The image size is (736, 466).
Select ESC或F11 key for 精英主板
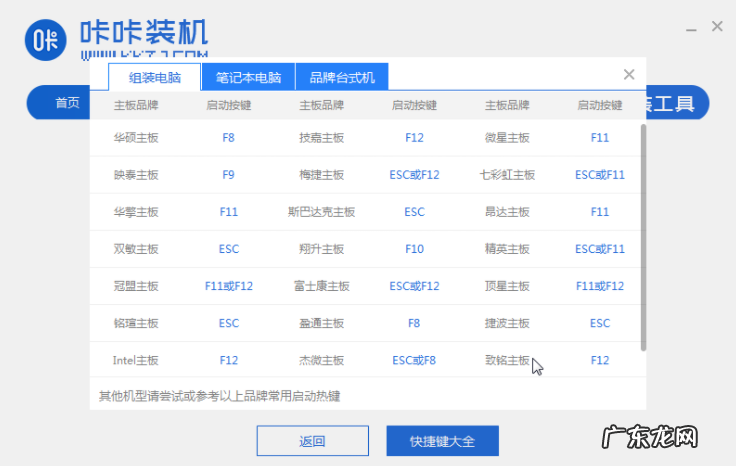[600, 249]
